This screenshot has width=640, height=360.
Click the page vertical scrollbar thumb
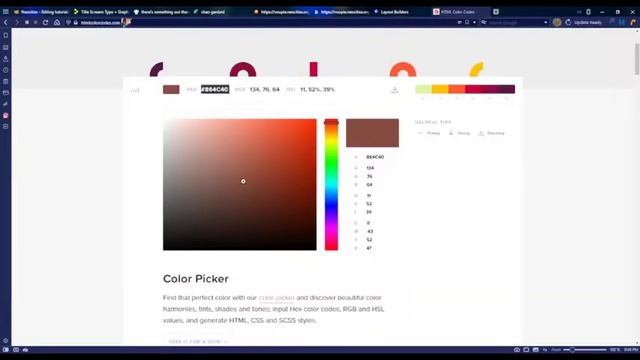(636, 58)
